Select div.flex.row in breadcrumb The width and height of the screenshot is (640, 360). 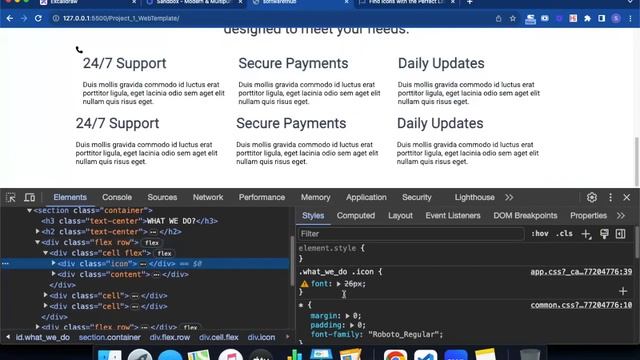coord(170,338)
